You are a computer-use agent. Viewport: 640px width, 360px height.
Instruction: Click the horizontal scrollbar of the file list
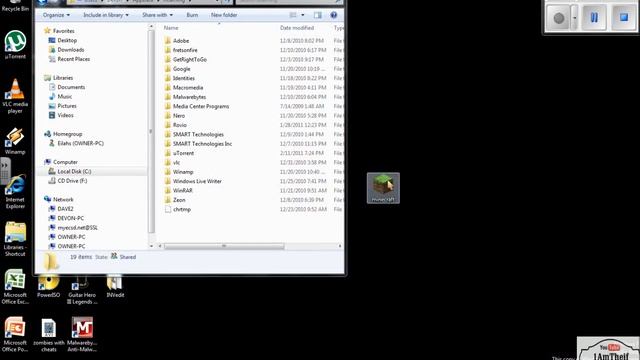(x=224, y=246)
